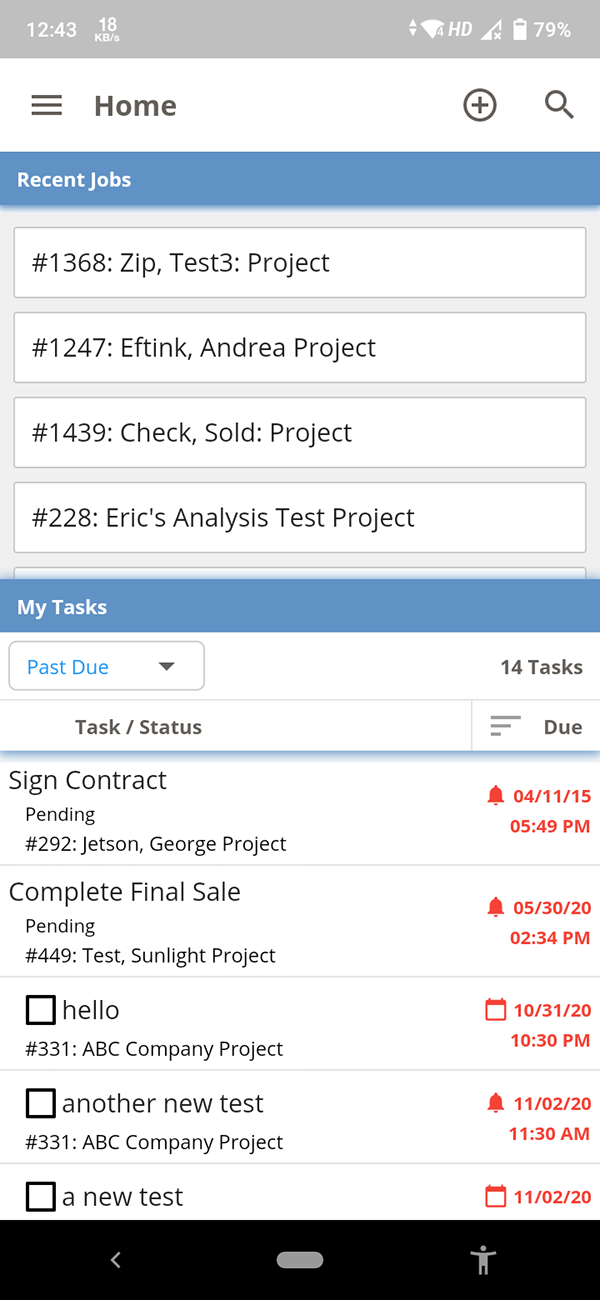Open the hamburger navigation menu

point(47,105)
